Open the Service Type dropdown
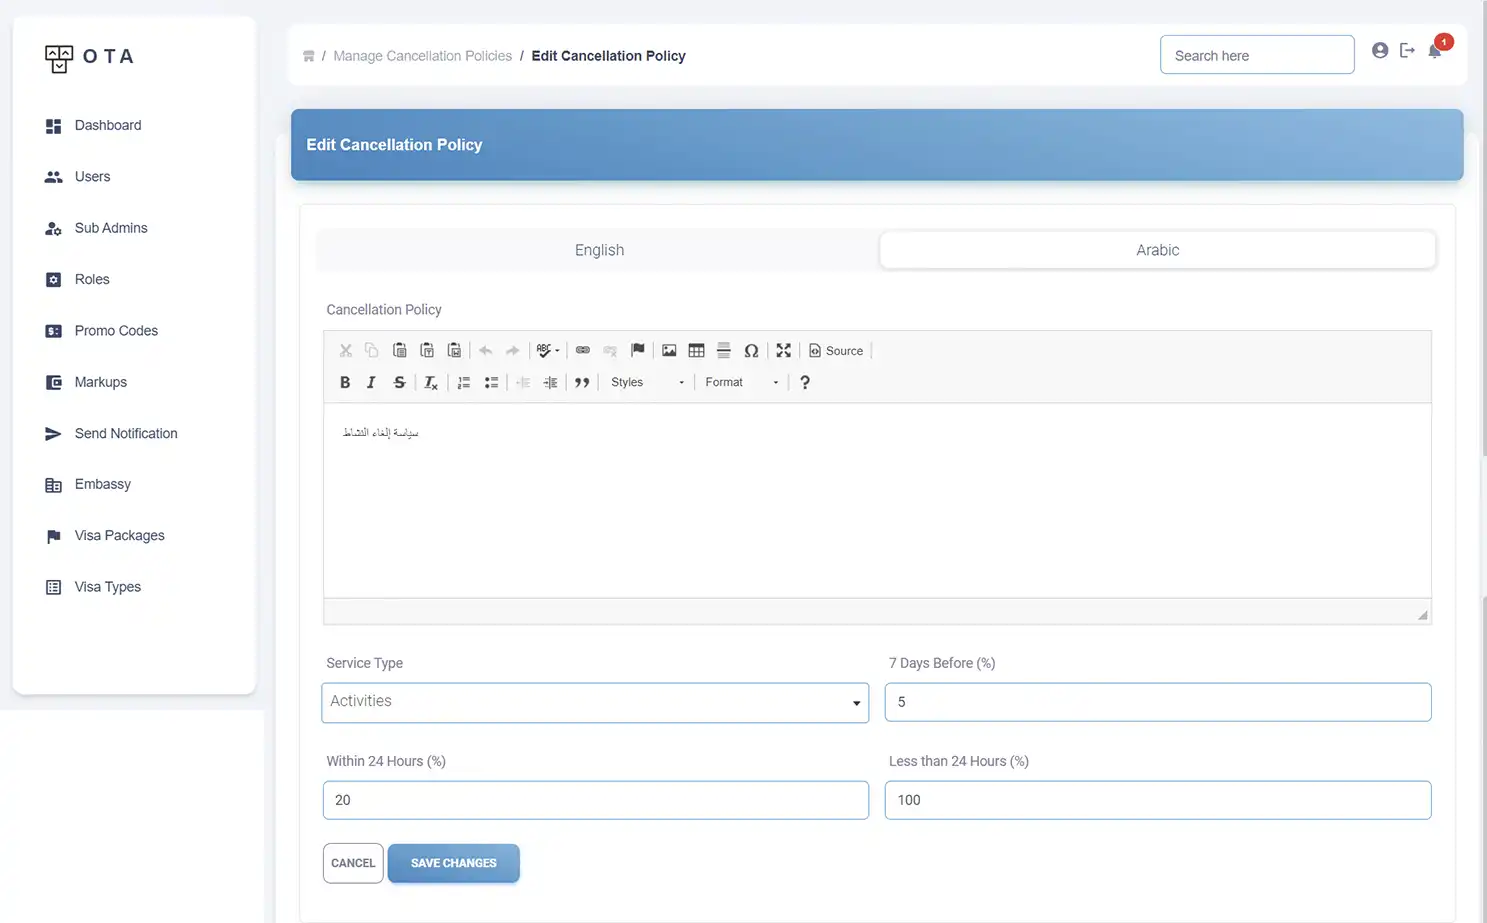 pos(595,702)
